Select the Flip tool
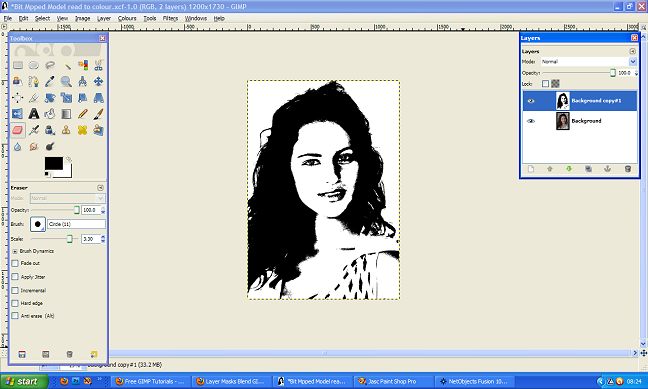Image resolution: width=648 pixels, height=389 pixels. click(x=18, y=114)
